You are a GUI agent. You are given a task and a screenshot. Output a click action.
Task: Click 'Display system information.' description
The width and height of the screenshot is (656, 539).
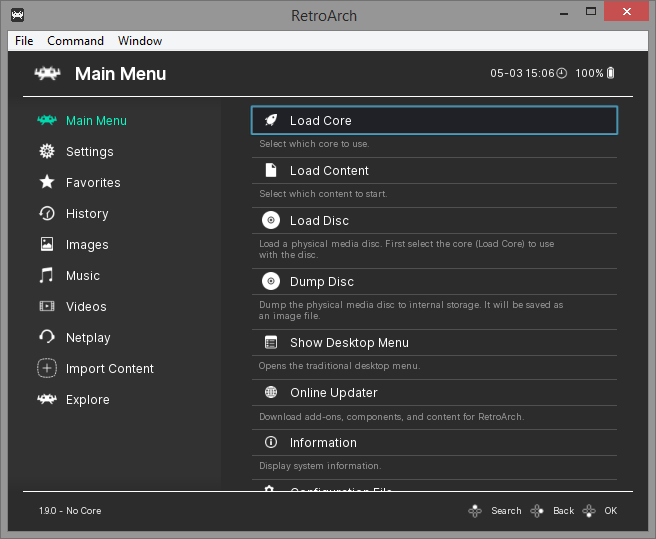(320, 466)
